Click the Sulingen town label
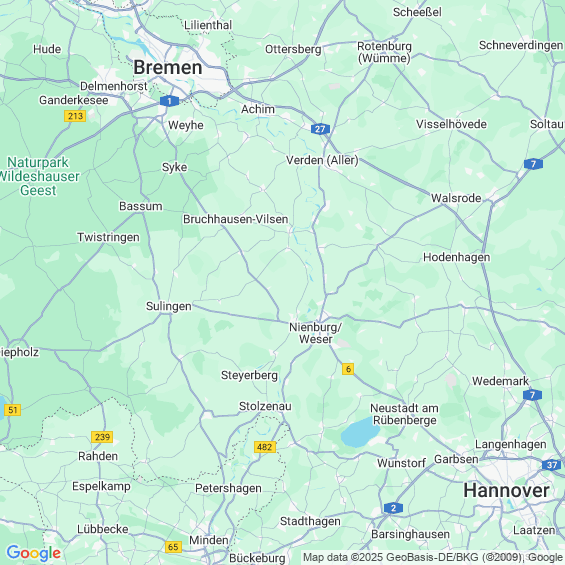The image size is (565, 565). point(169,306)
